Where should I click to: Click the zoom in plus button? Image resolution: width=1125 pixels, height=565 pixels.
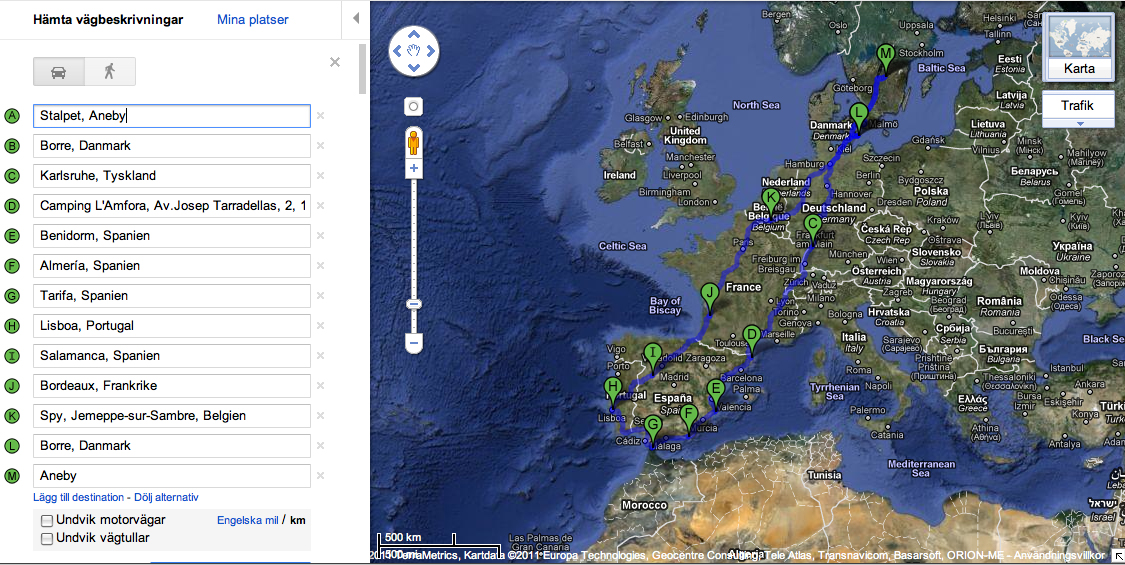(413, 169)
